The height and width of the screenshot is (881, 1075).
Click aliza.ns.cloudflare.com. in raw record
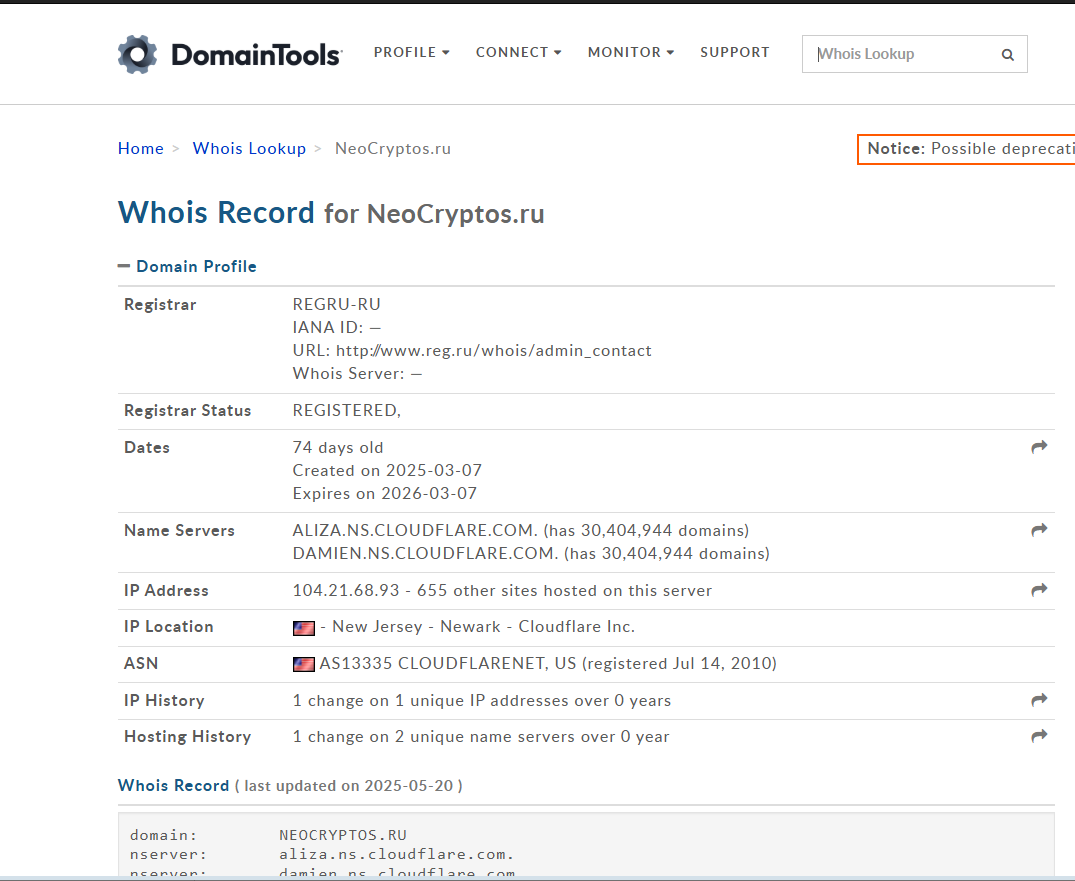click(396, 854)
